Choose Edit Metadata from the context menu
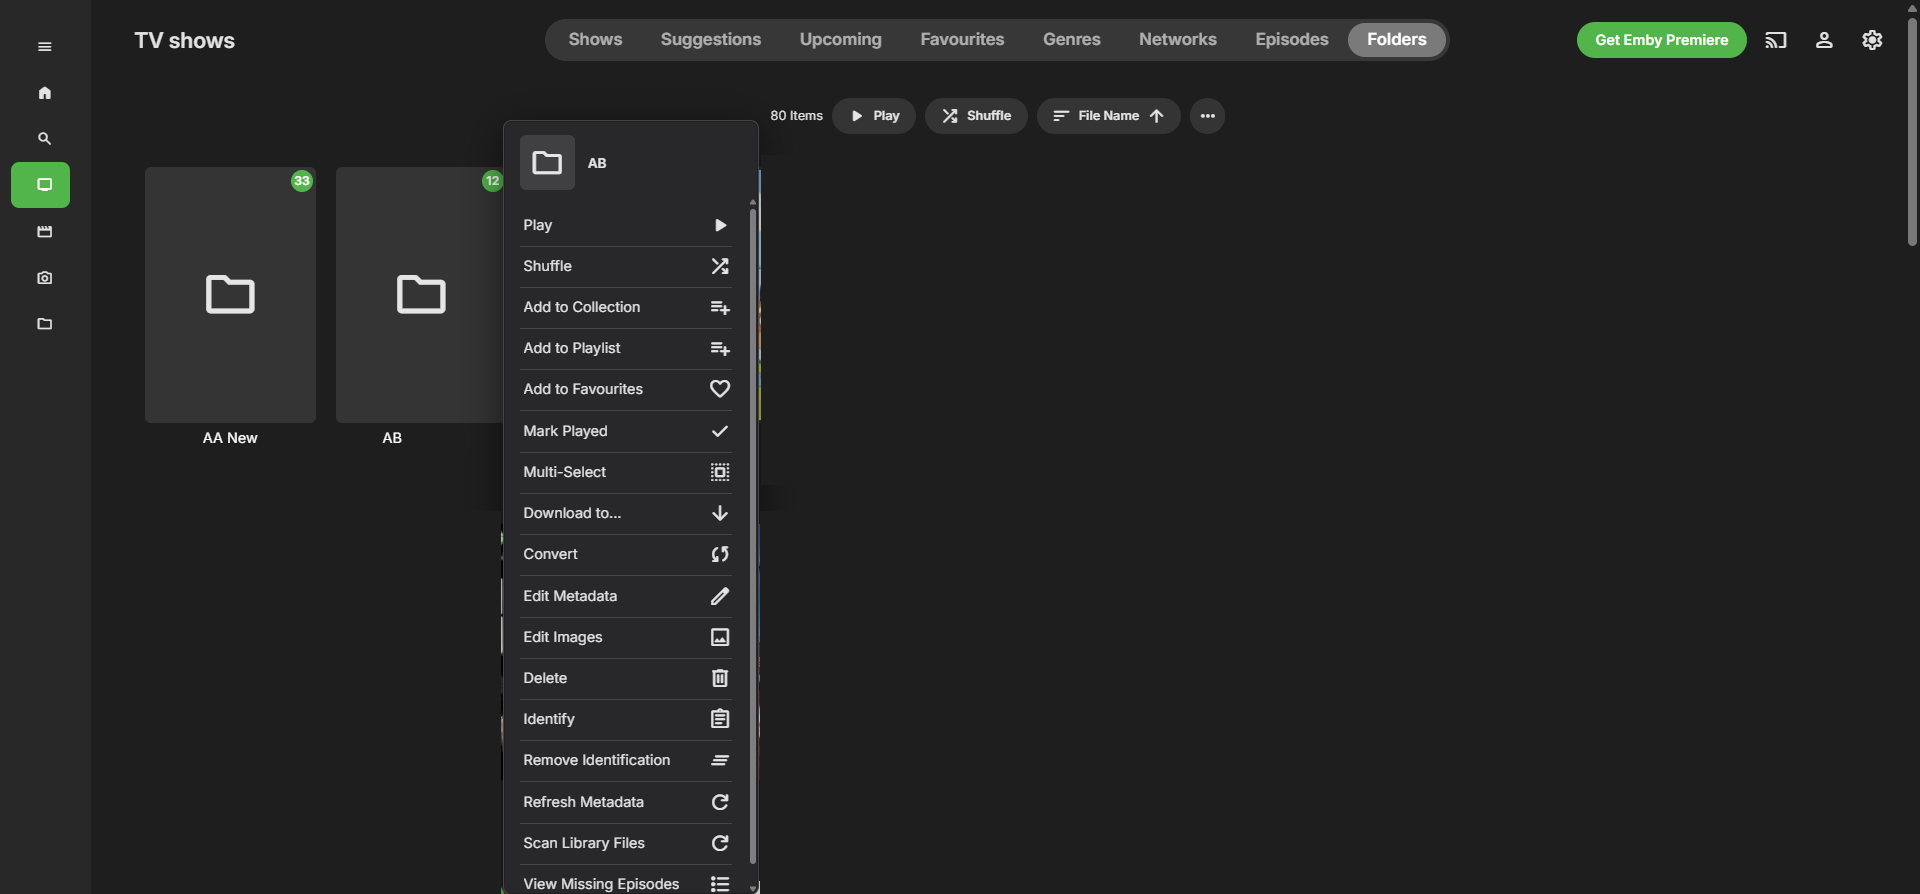1920x894 pixels. pyautogui.click(x=625, y=596)
